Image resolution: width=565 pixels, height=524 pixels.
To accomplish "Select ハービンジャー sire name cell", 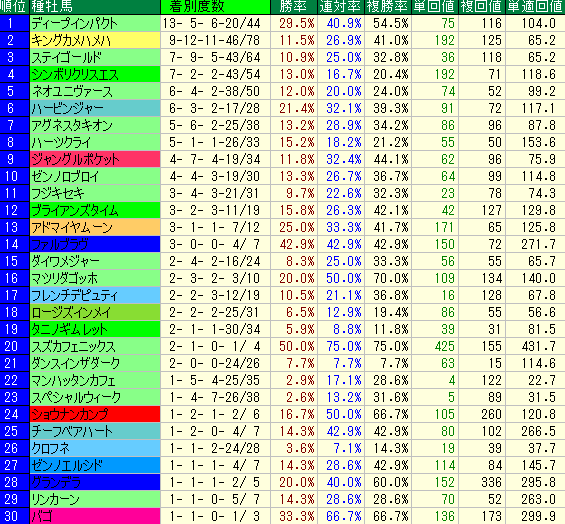I will (95, 108).
